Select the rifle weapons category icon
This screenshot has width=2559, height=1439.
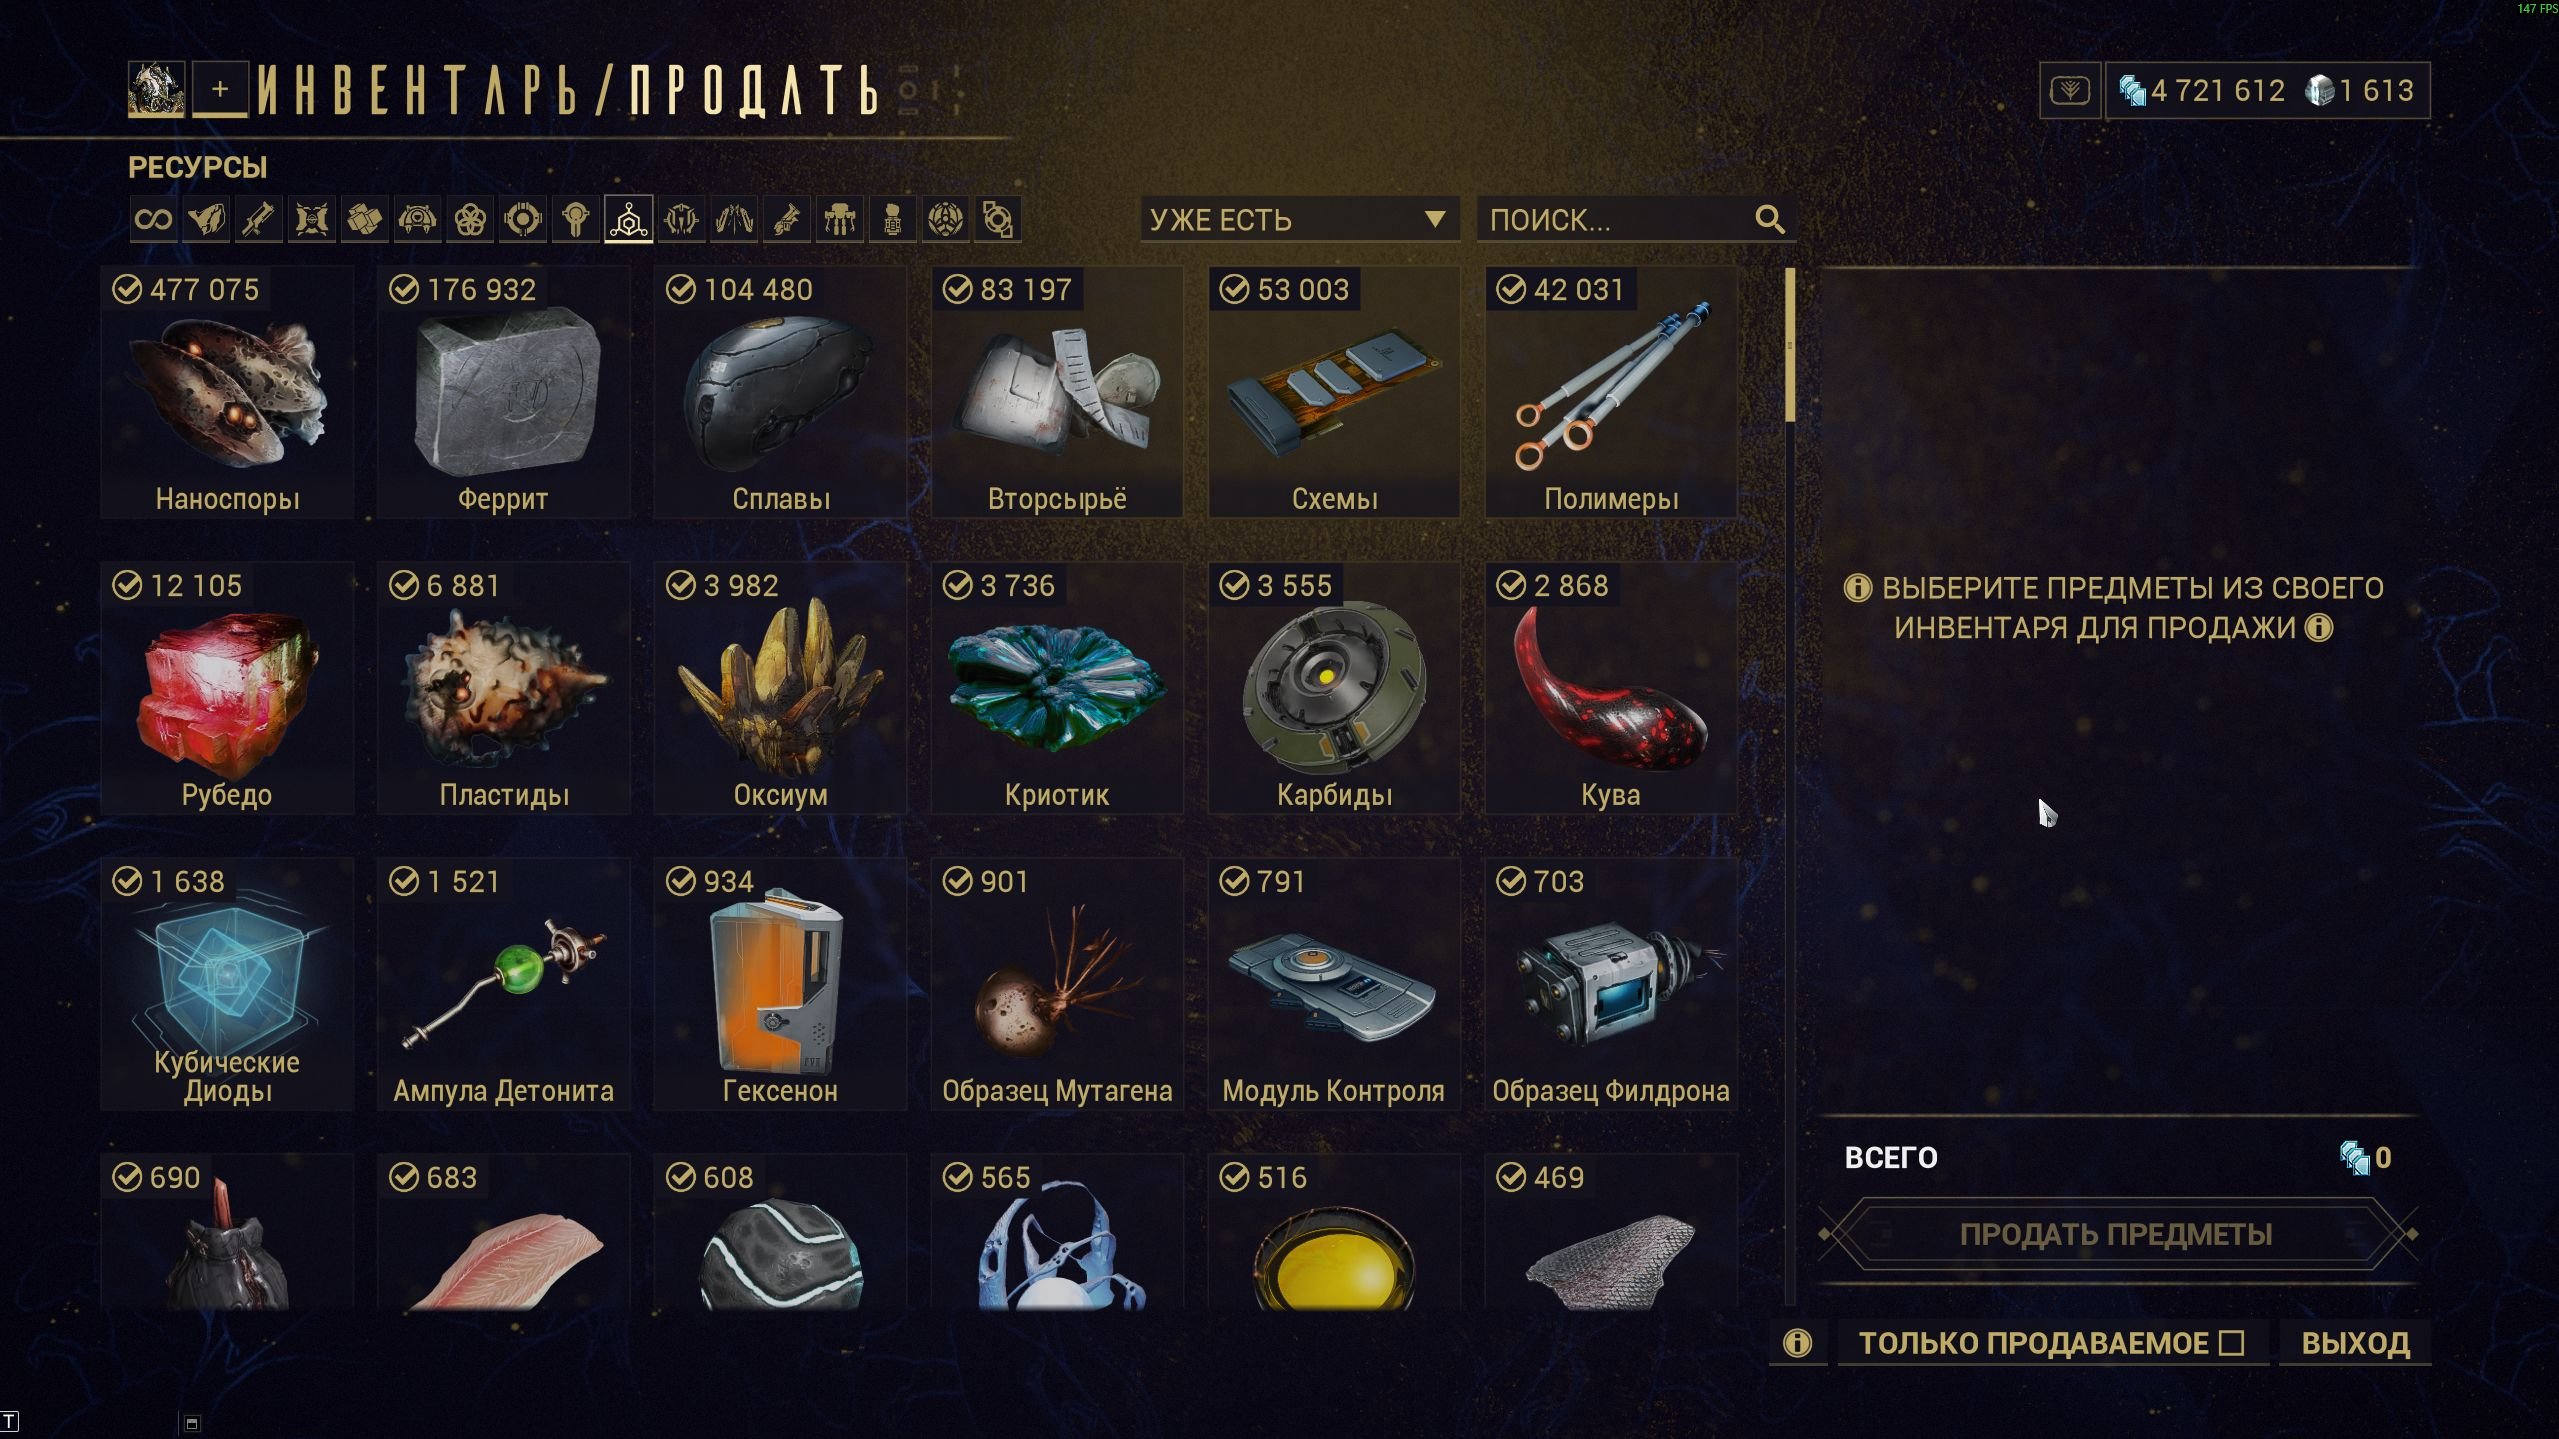pos(259,219)
